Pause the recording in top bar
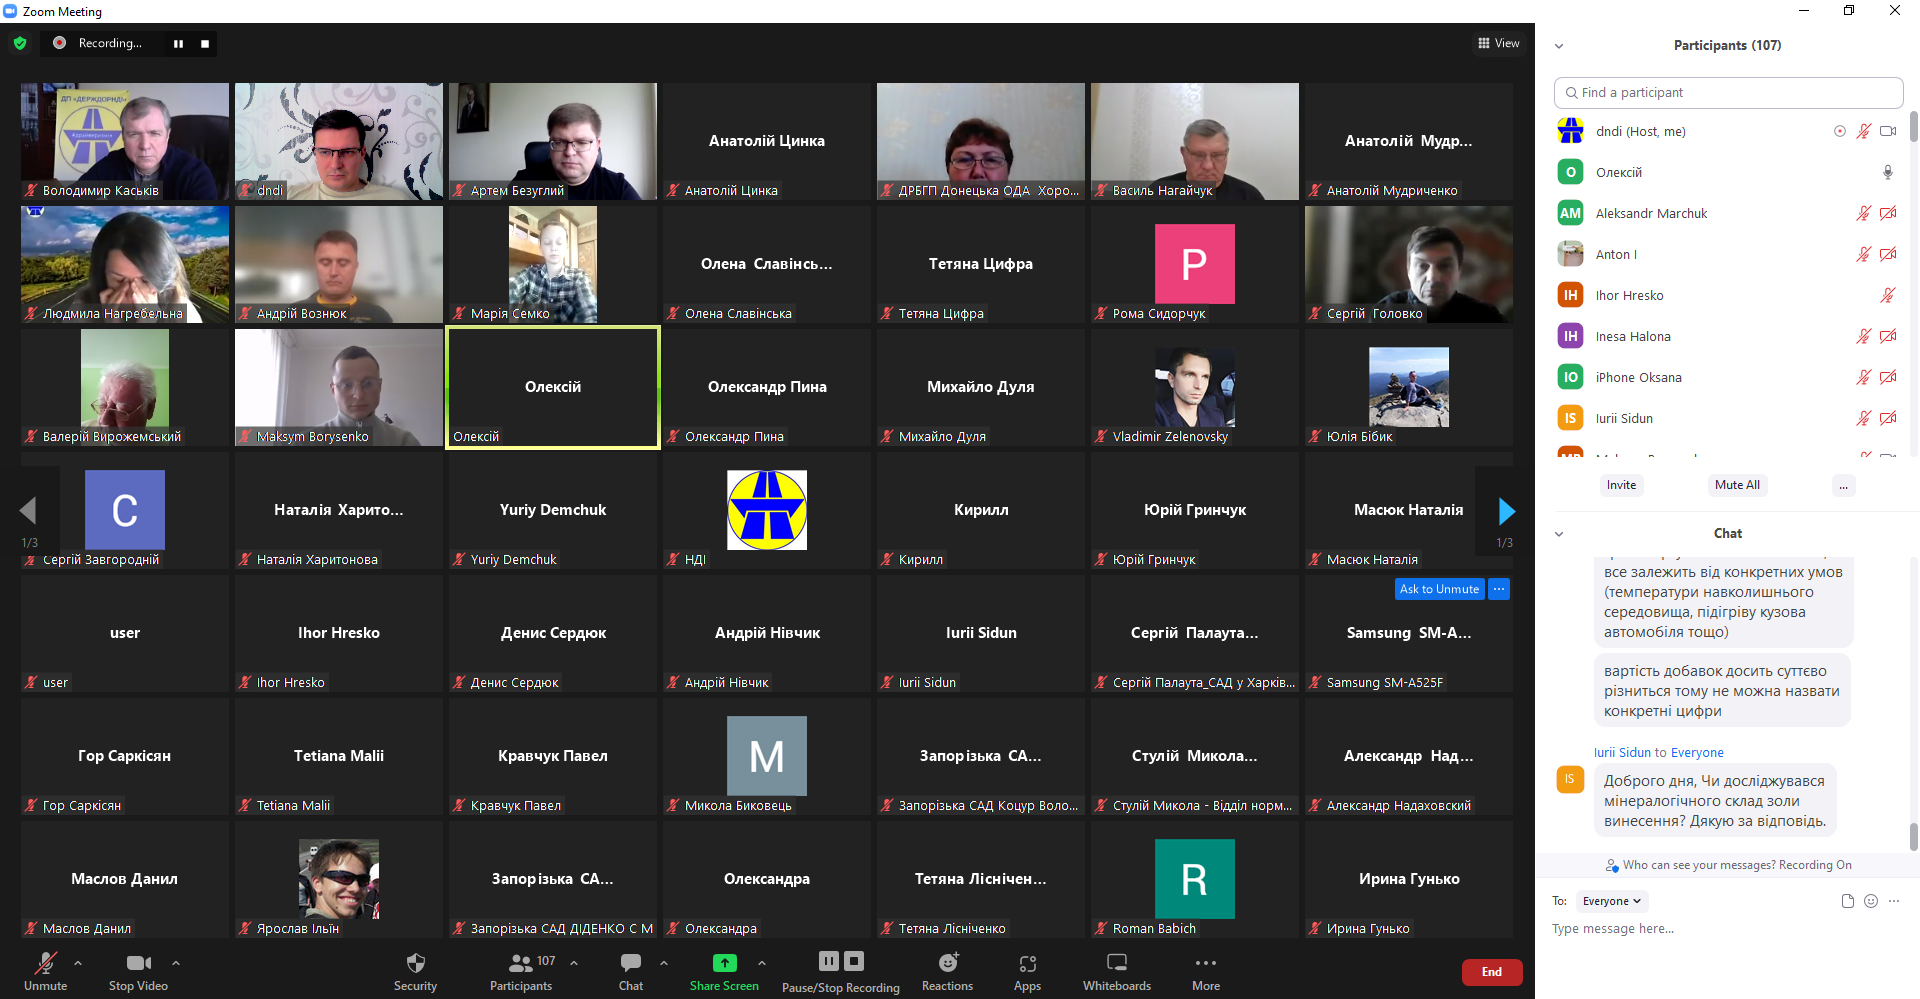The image size is (1920, 999). [179, 44]
